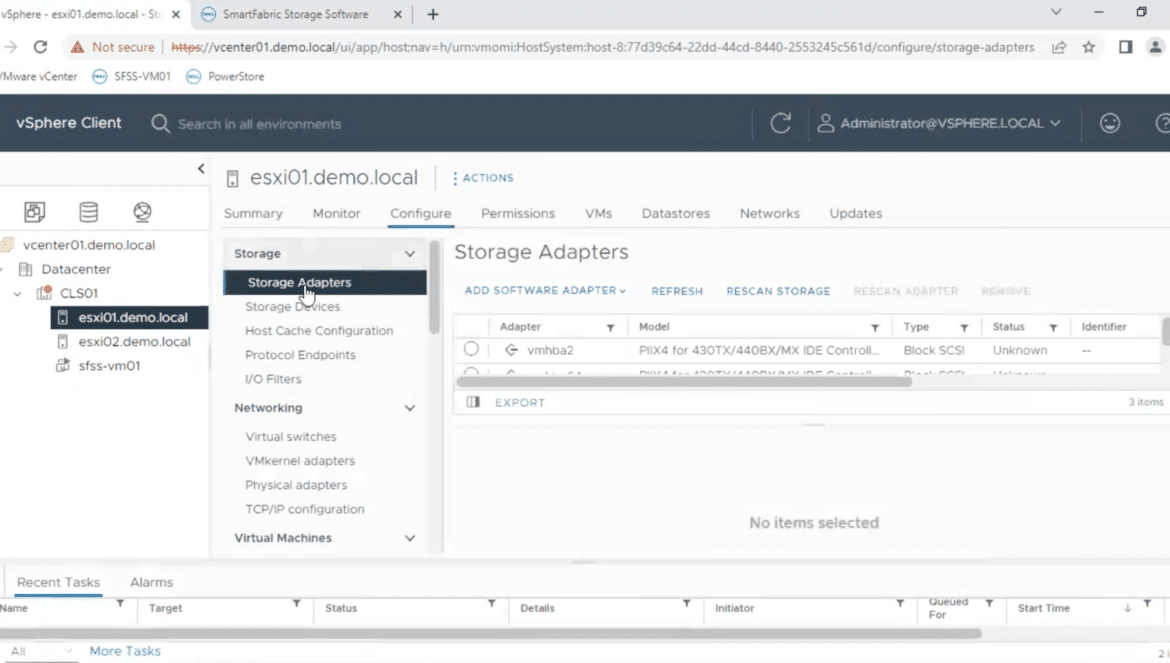Open VMkernel adapters page
The width and height of the screenshot is (1170, 663).
[300, 461]
